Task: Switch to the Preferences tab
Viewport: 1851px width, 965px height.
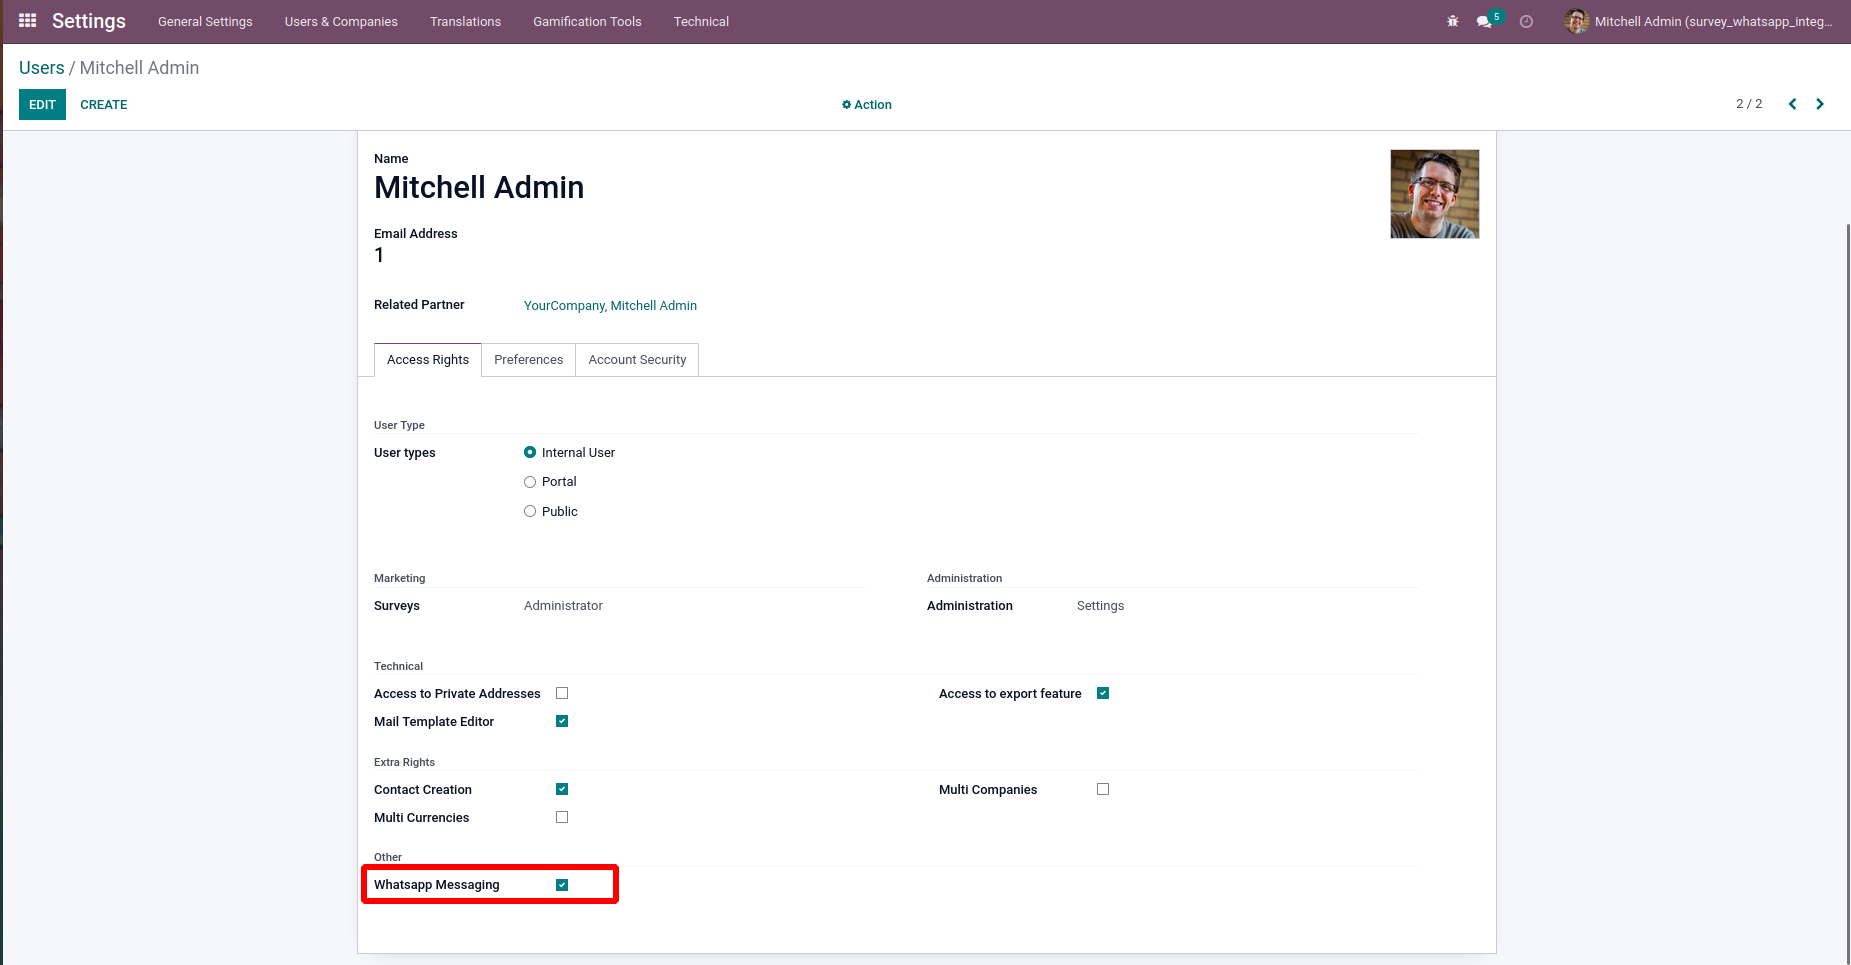Action: pos(528,360)
